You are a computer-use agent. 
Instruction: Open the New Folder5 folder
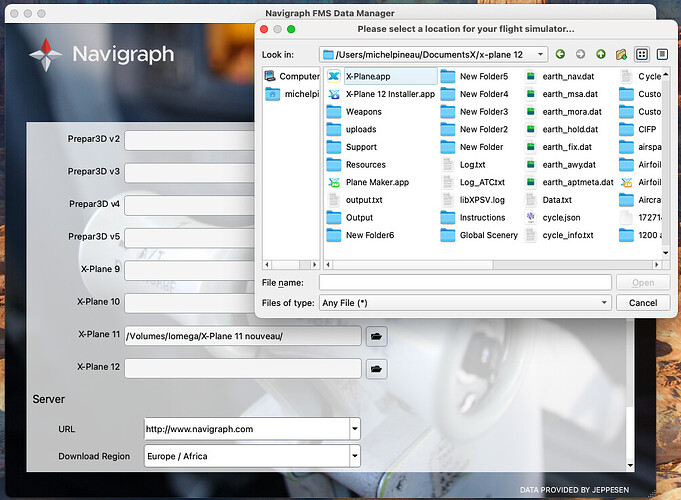coord(474,76)
